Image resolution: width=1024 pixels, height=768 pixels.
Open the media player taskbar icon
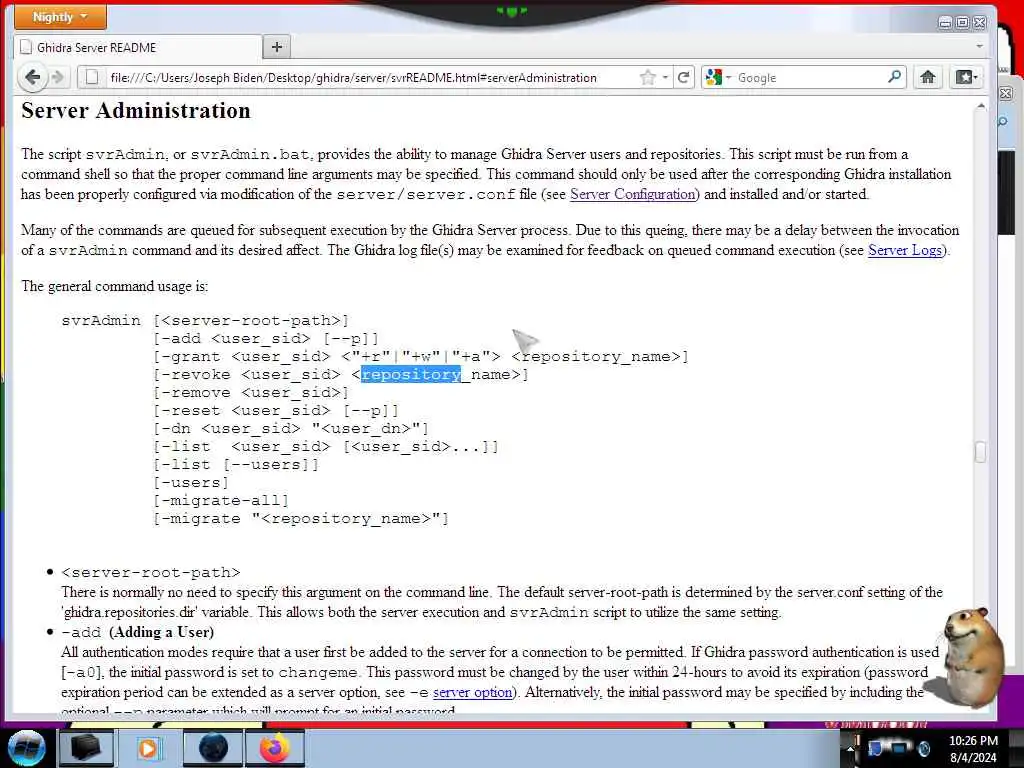[148, 748]
